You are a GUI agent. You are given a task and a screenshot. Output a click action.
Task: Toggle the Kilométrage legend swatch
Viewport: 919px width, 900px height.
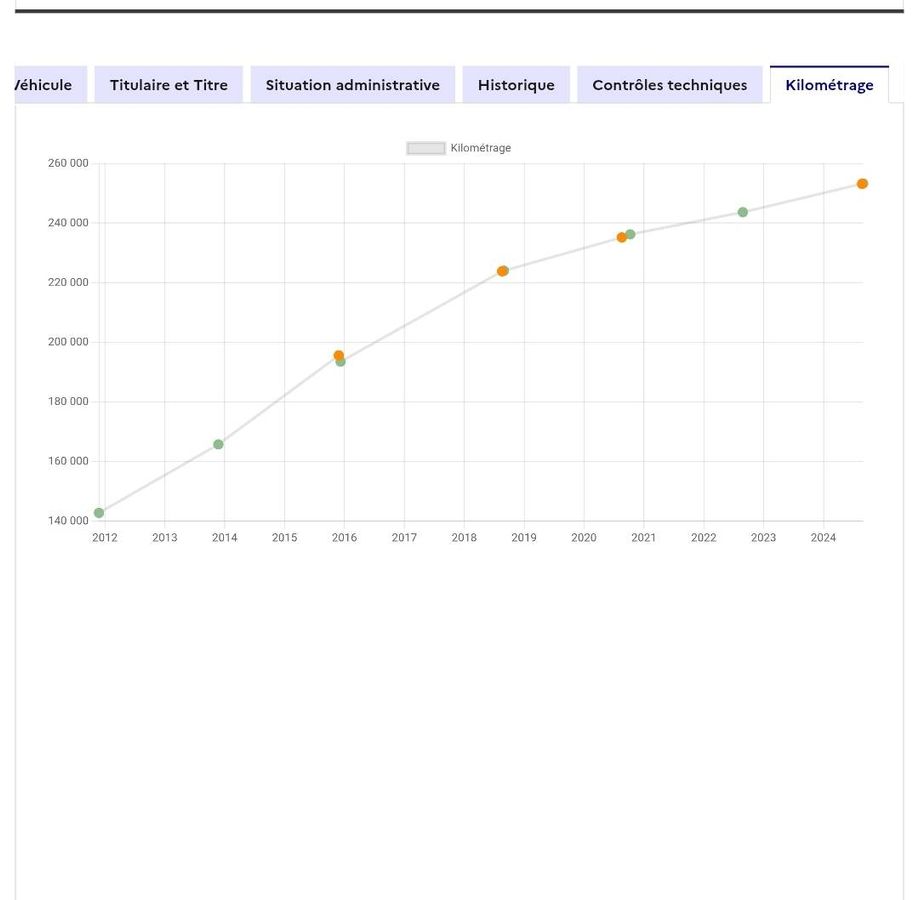click(426, 148)
